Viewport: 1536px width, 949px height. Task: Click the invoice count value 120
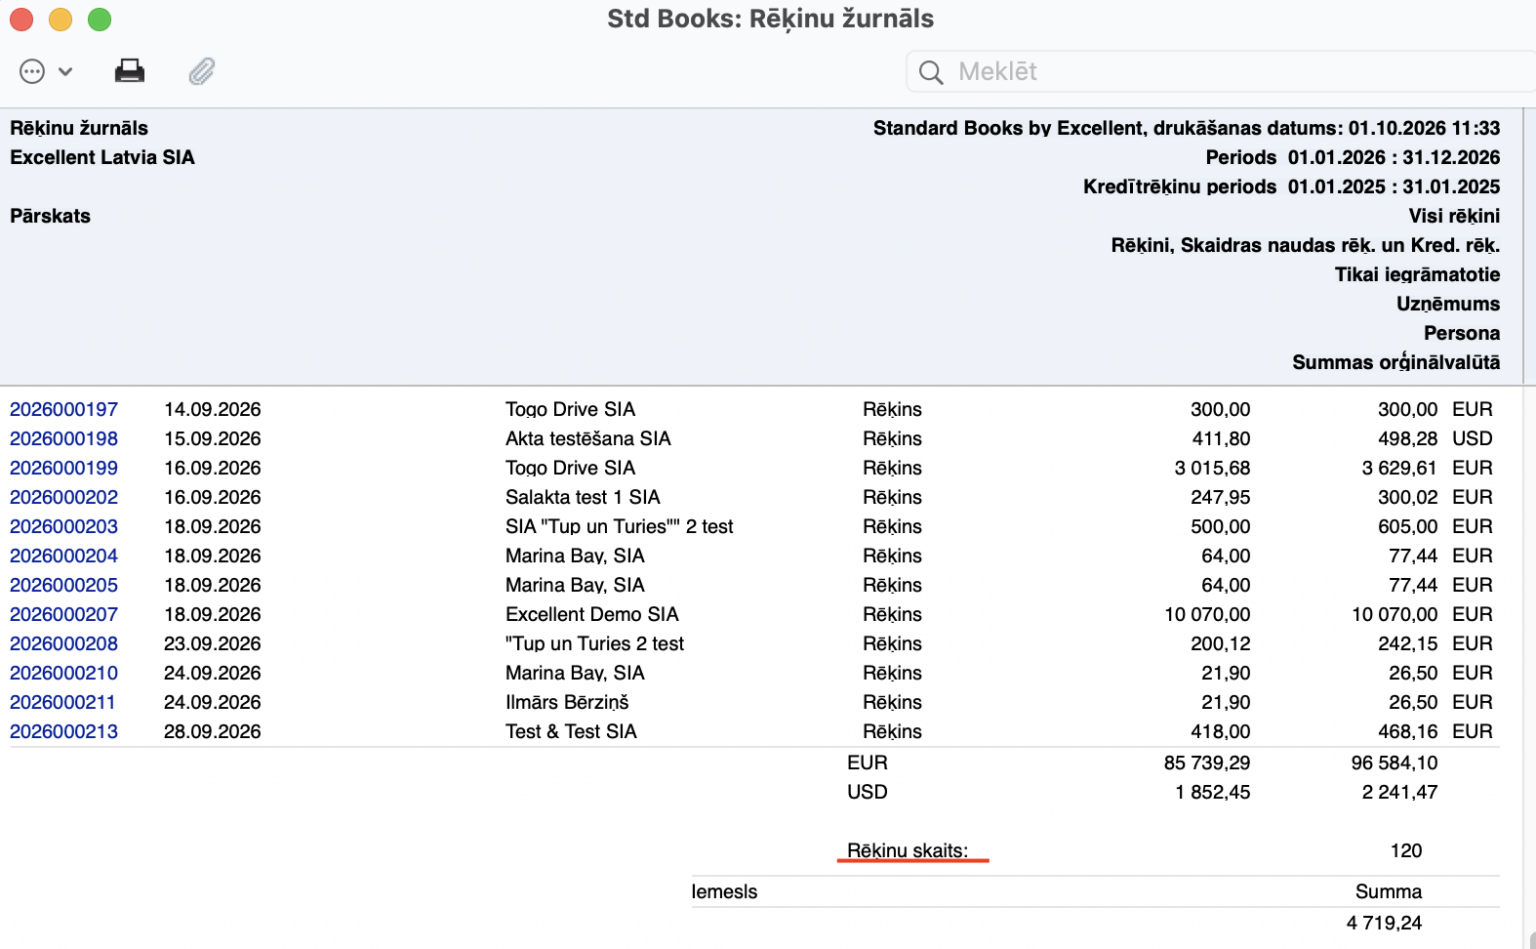[1406, 850]
